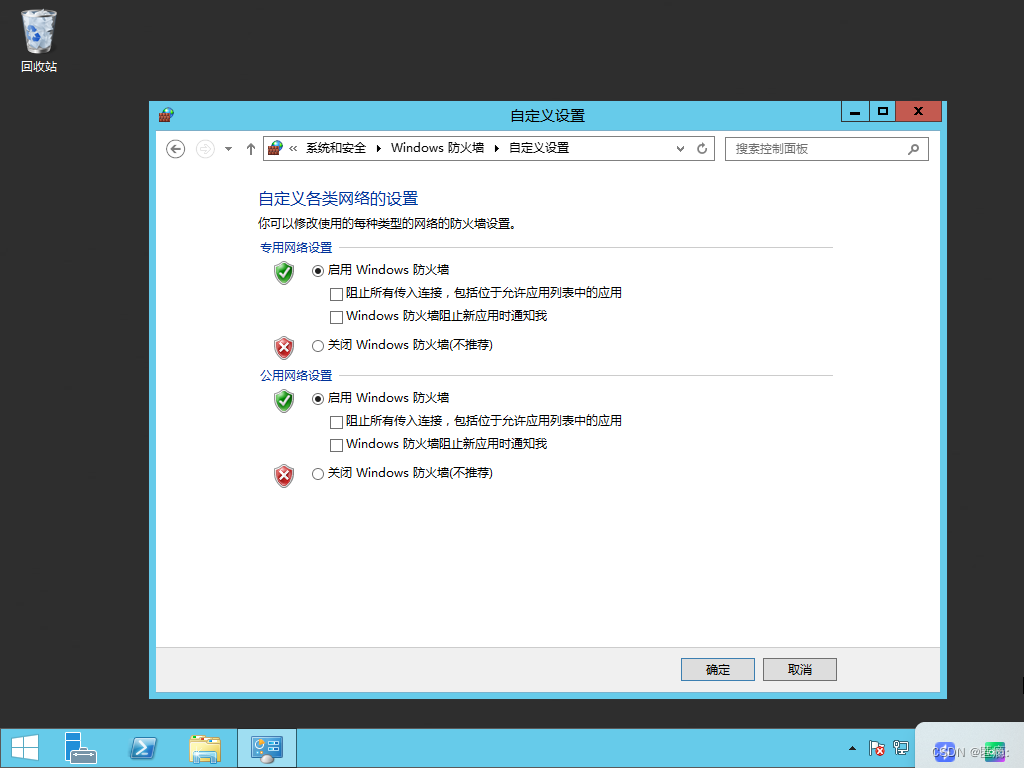The width and height of the screenshot is (1024, 768).
Task: Open File Explorer from taskbar
Action: click(205, 748)
